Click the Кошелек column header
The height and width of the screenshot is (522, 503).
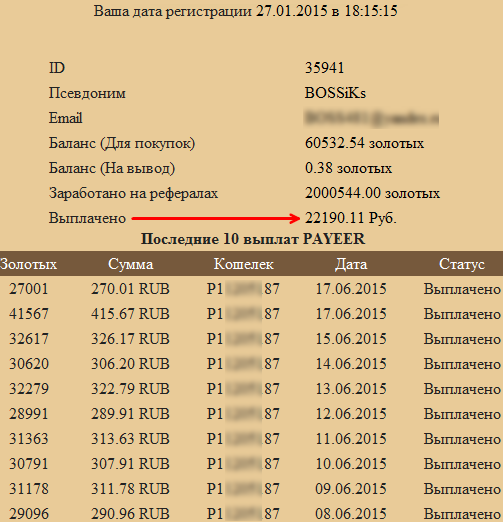(244, 264)
